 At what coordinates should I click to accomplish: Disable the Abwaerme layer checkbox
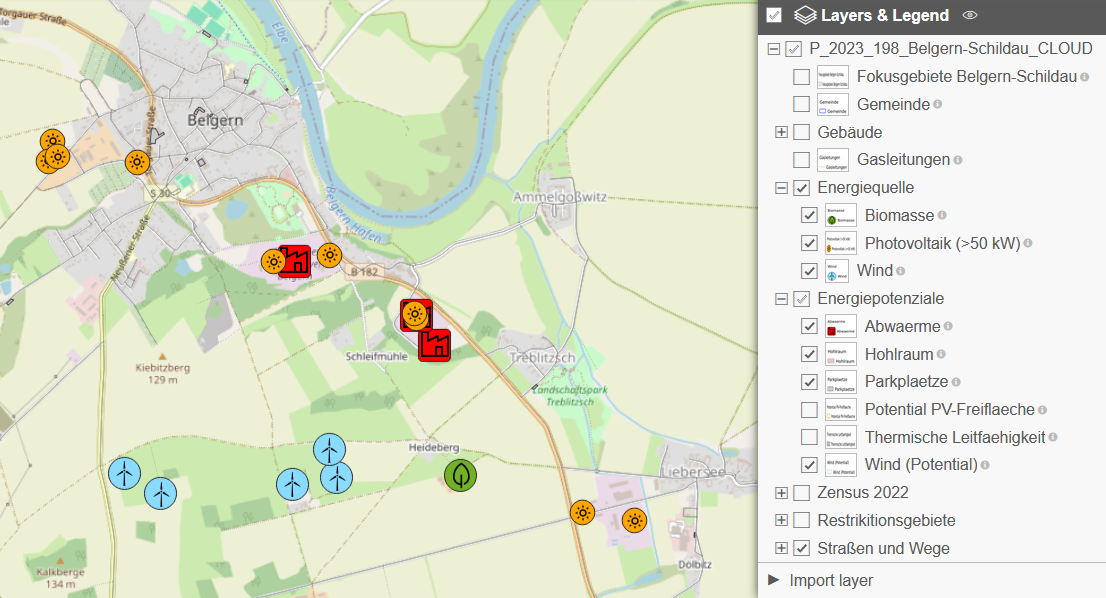pyautogui.click(x=809, y=327)
